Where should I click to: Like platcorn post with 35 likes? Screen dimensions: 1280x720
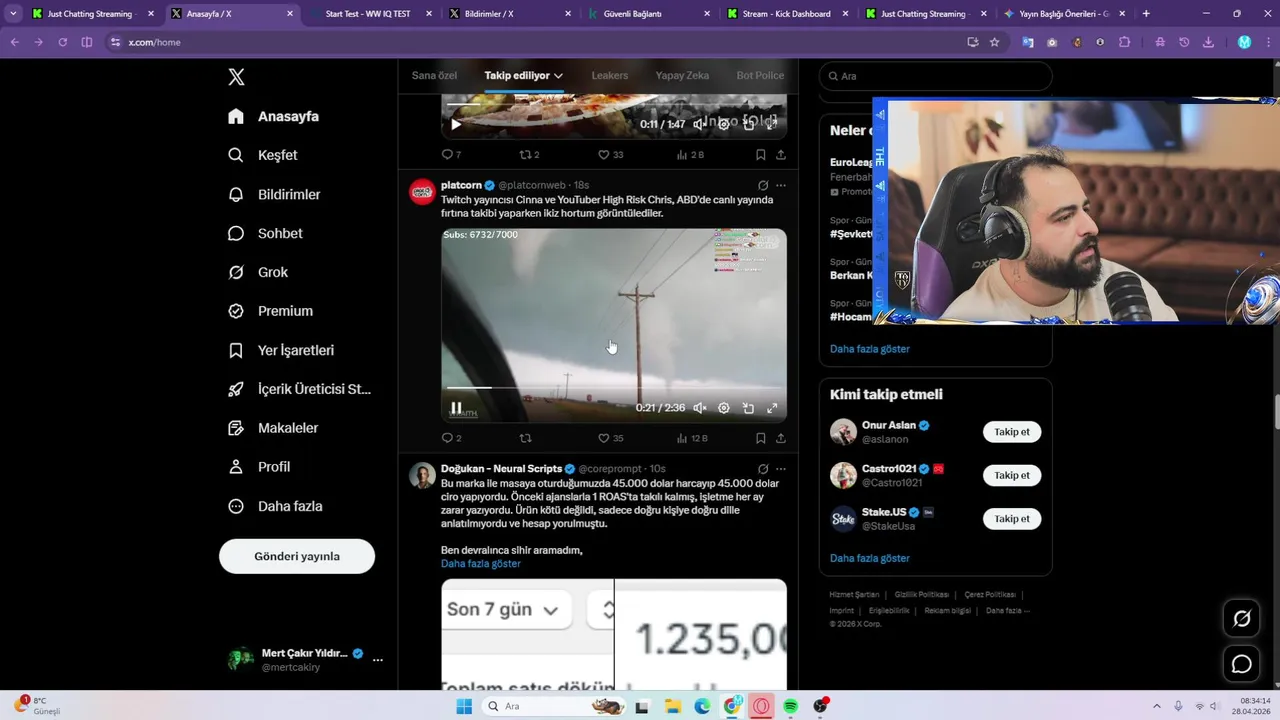click(x=609, y=438)
